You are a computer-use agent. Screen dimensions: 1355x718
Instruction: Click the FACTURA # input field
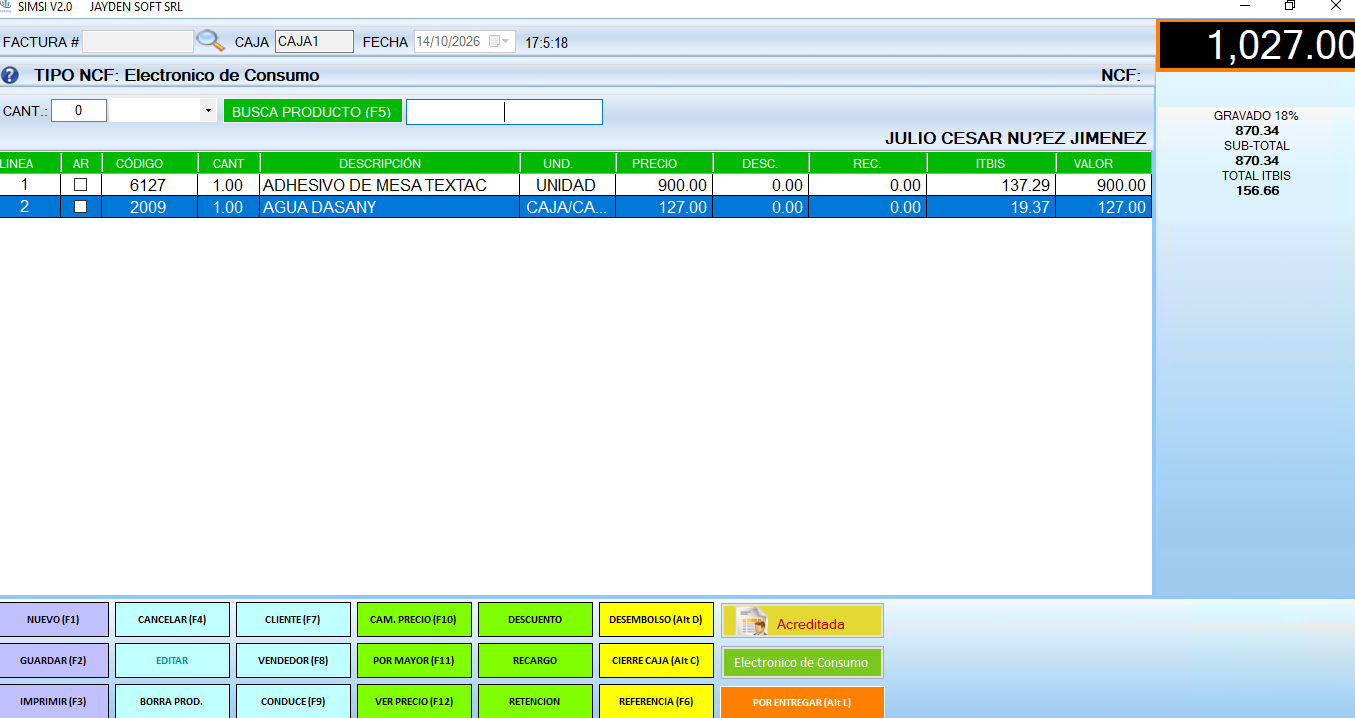[138, 42]
